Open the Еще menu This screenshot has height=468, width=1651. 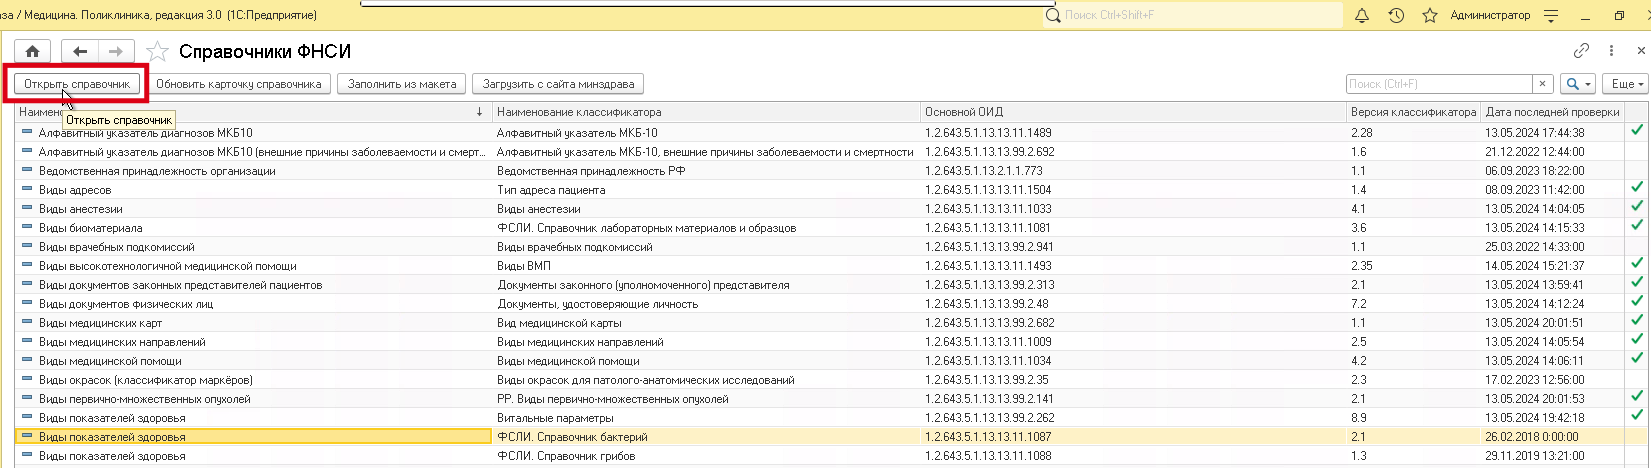[1625, 84]
